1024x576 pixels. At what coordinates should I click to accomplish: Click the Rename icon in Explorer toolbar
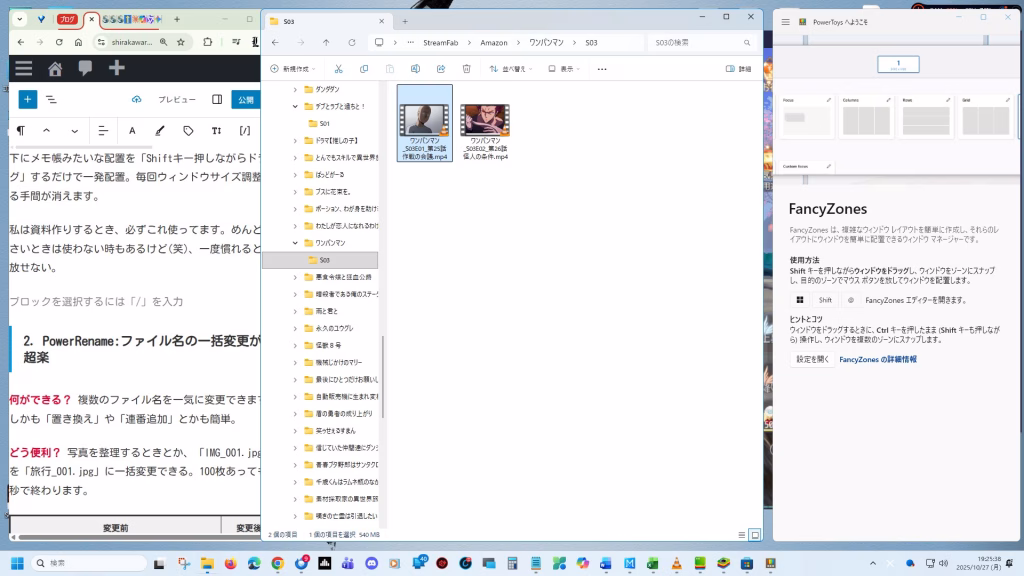(x=415, y=69)
